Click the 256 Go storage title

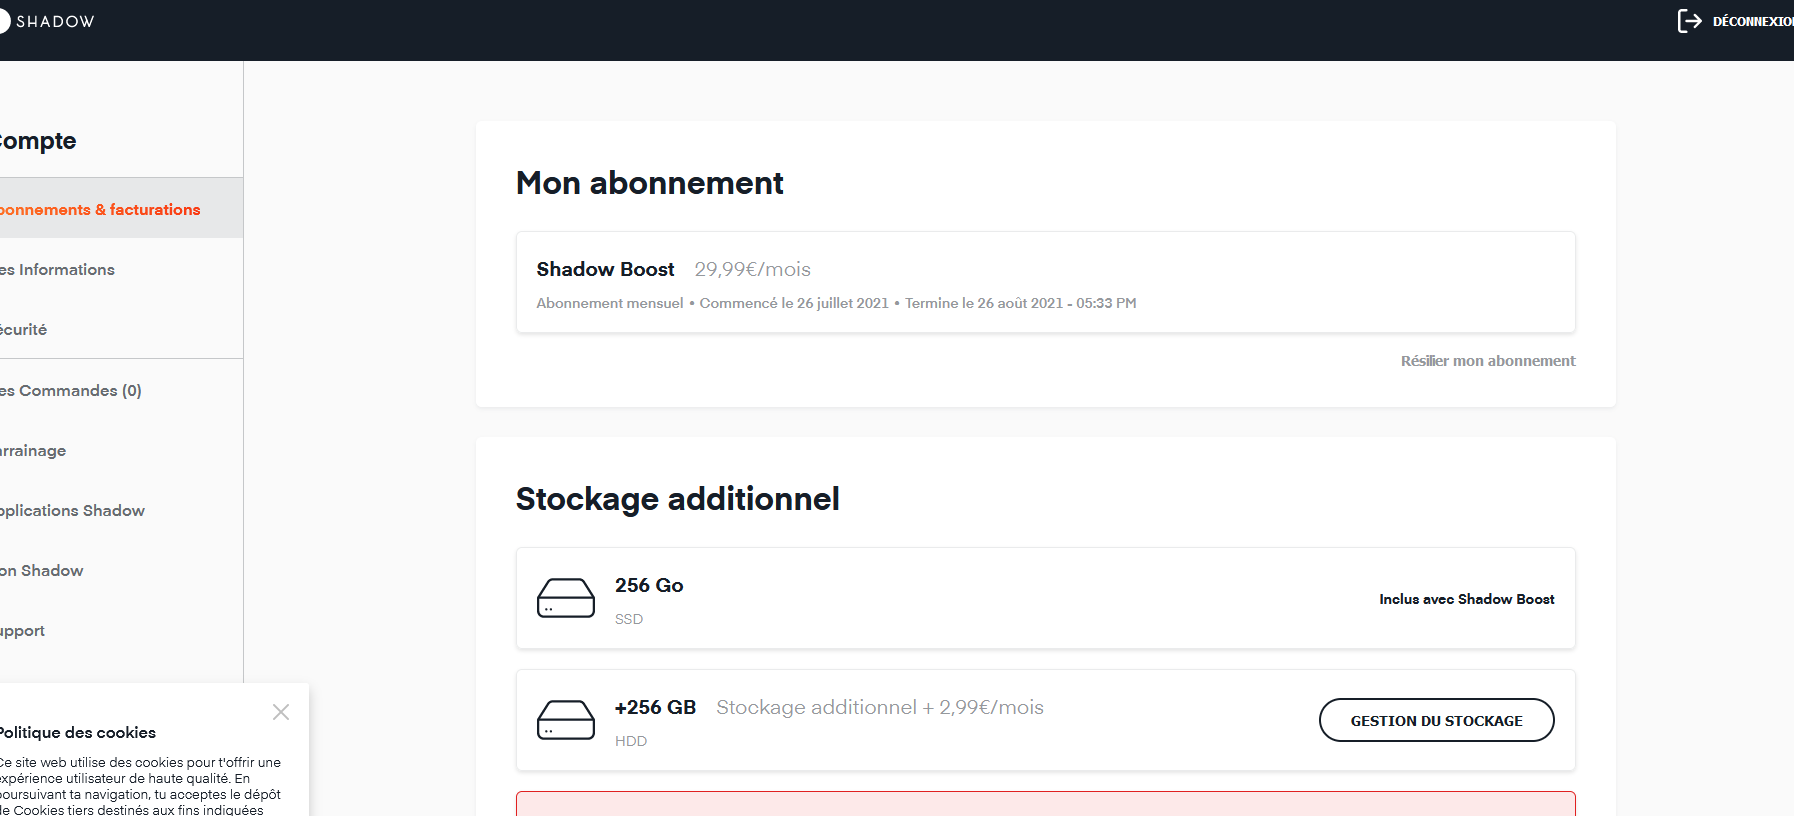pos(649,585)
